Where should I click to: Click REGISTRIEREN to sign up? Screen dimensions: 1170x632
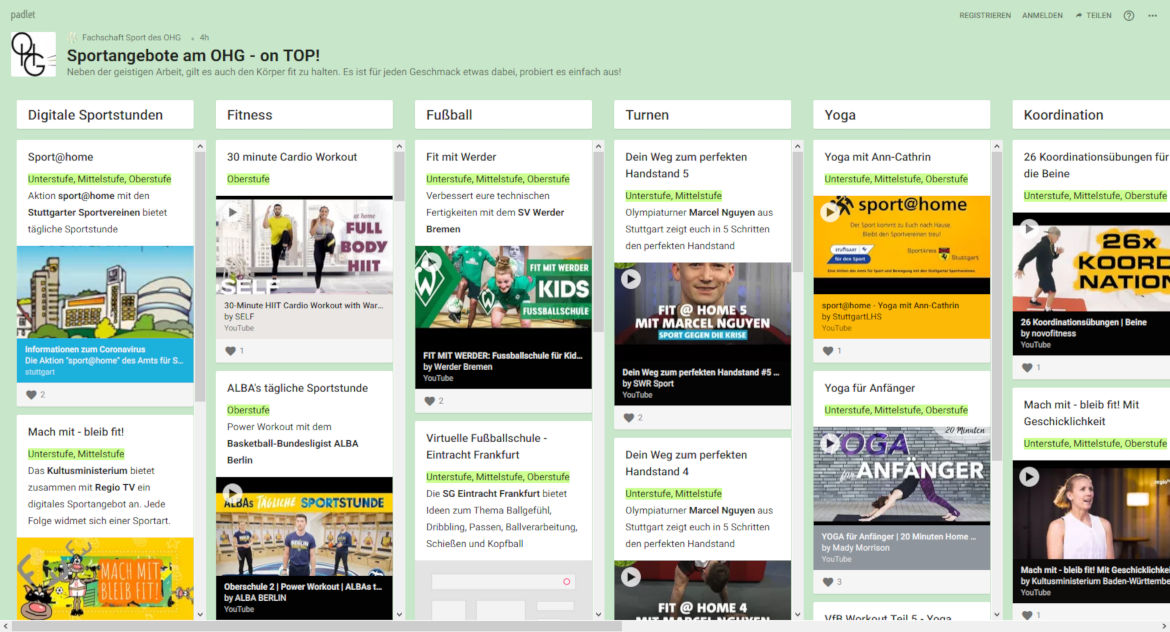[985, 16]
